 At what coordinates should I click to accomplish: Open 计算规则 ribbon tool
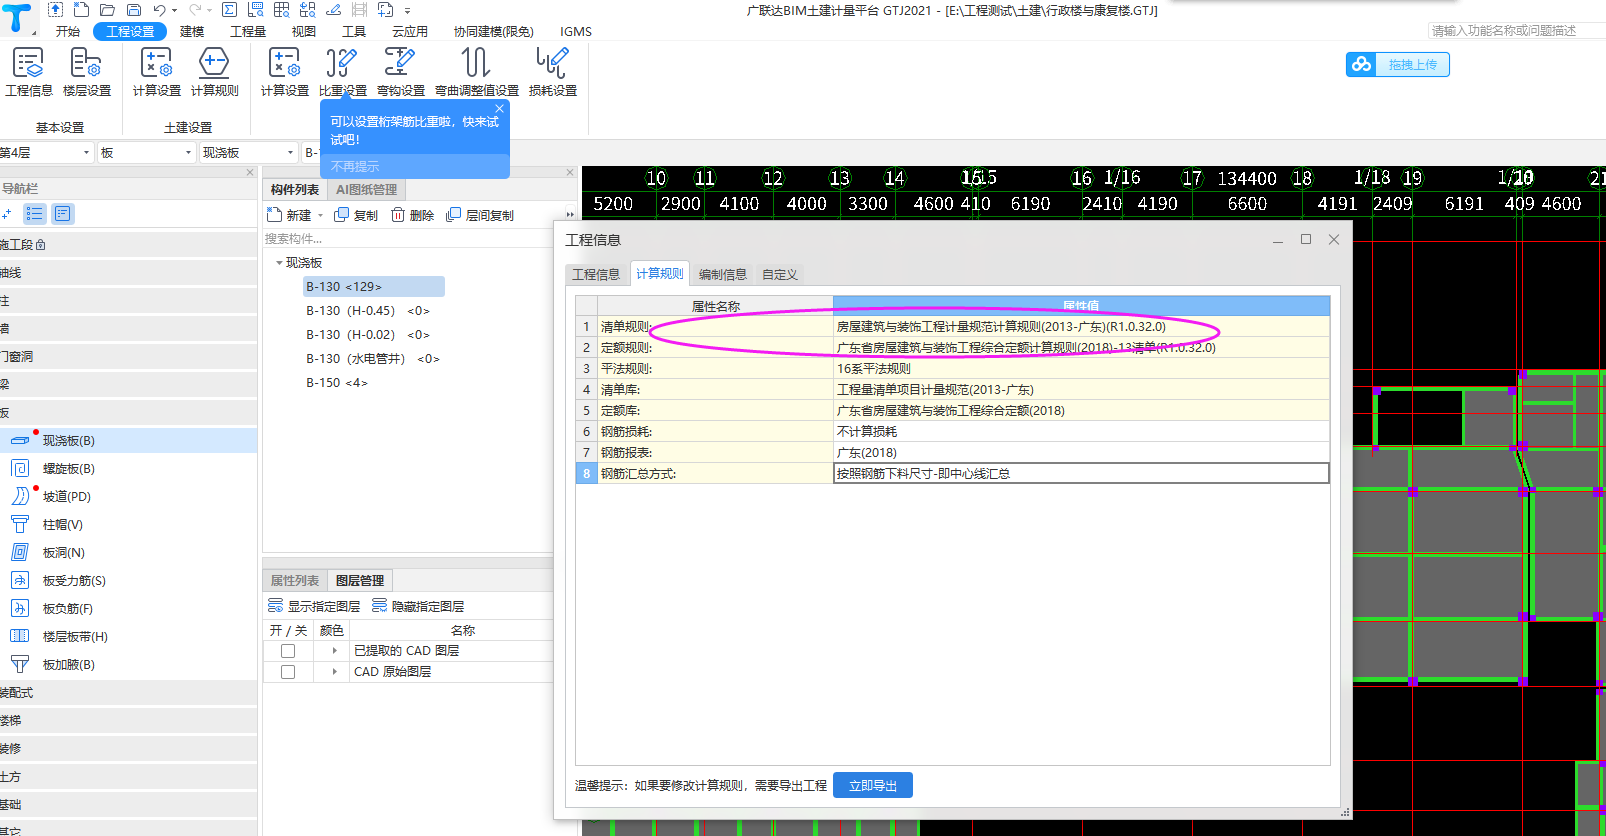pyautogui.click(x=215, y=72)
